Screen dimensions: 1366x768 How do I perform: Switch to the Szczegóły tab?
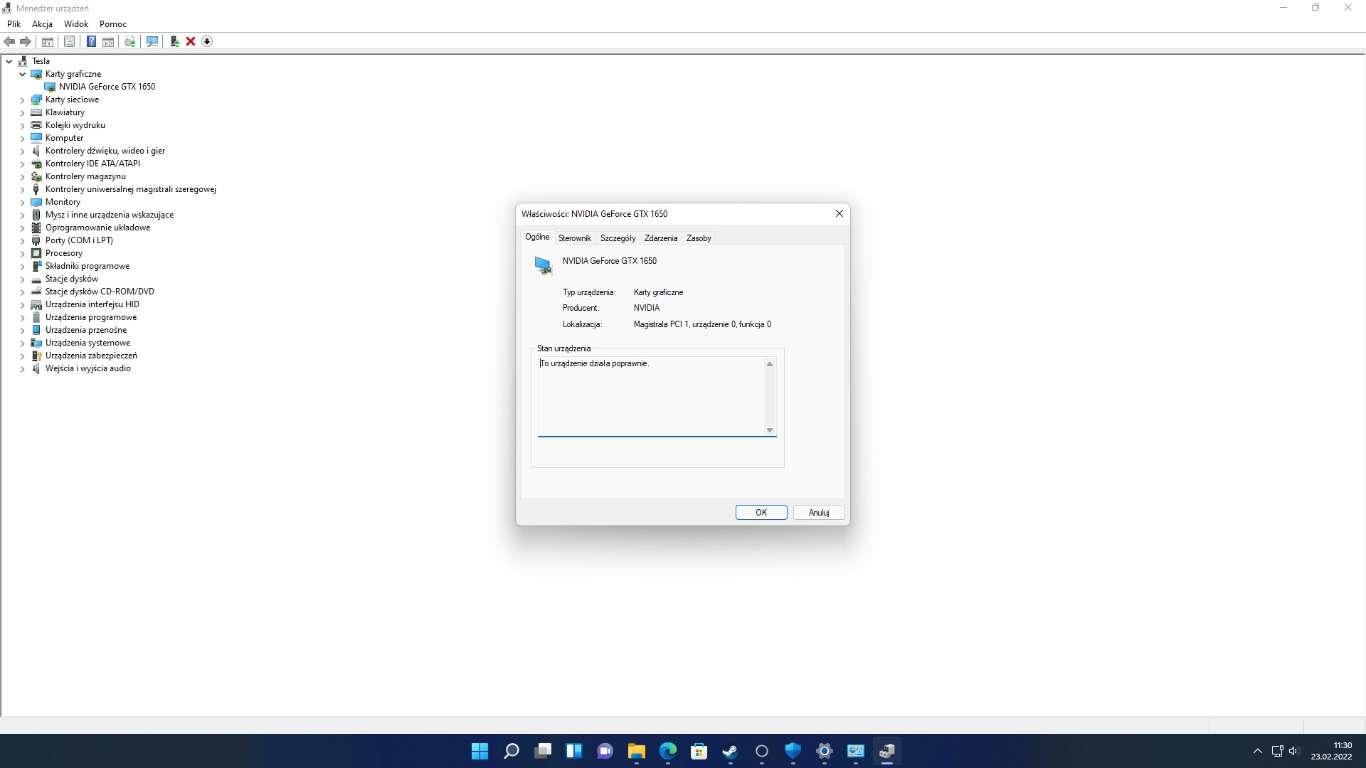618,238
